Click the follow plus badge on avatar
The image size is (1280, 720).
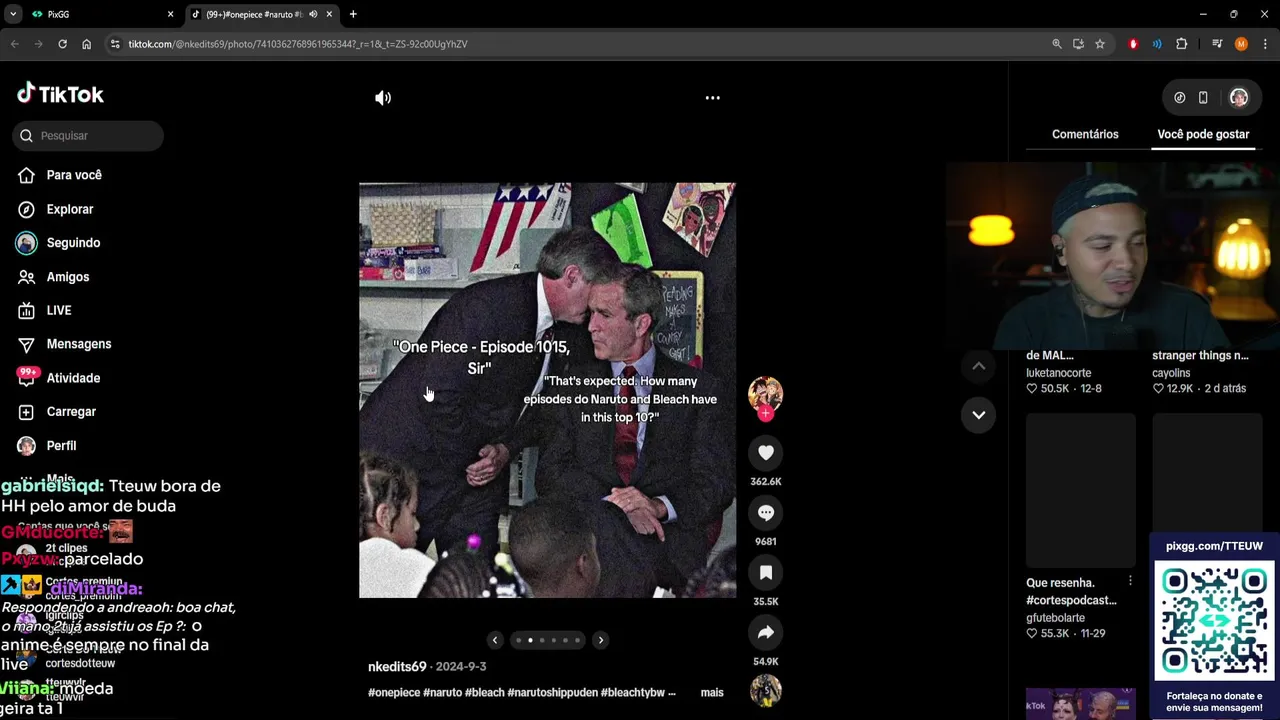click(765, 413)
